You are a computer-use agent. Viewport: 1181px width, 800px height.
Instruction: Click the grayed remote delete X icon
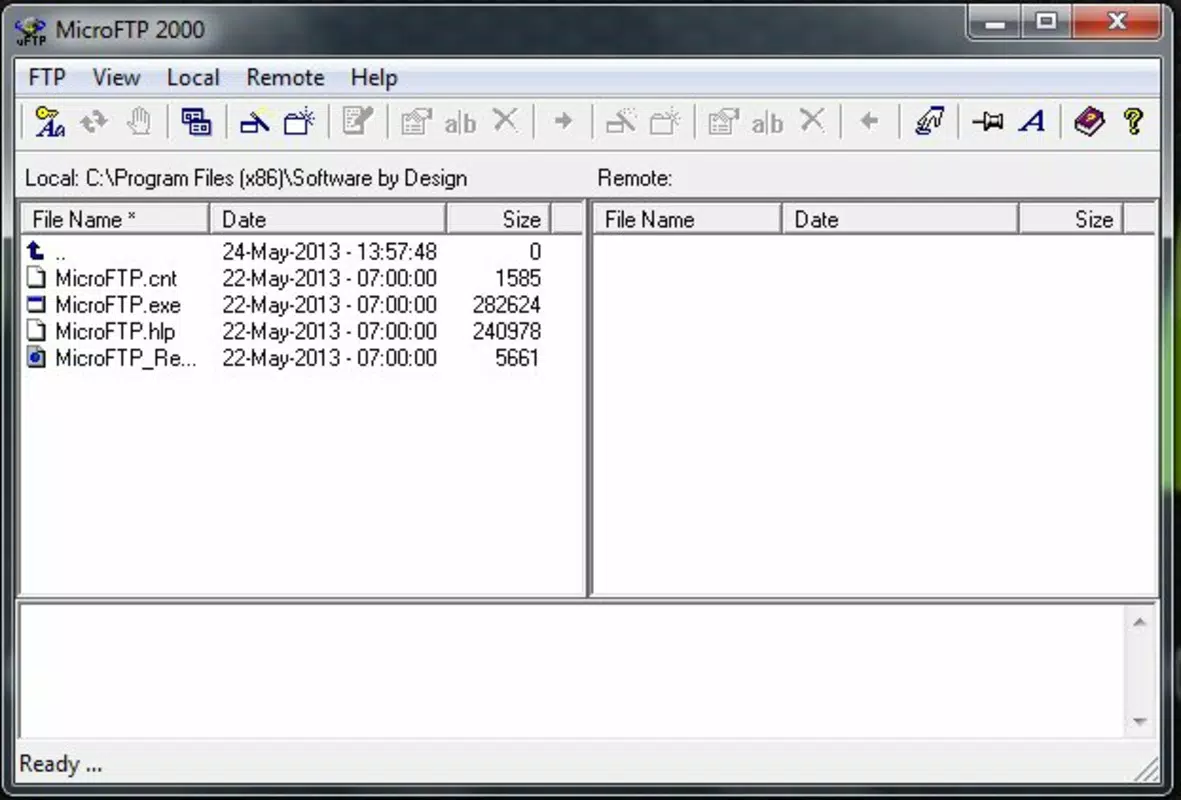point(812,121)
